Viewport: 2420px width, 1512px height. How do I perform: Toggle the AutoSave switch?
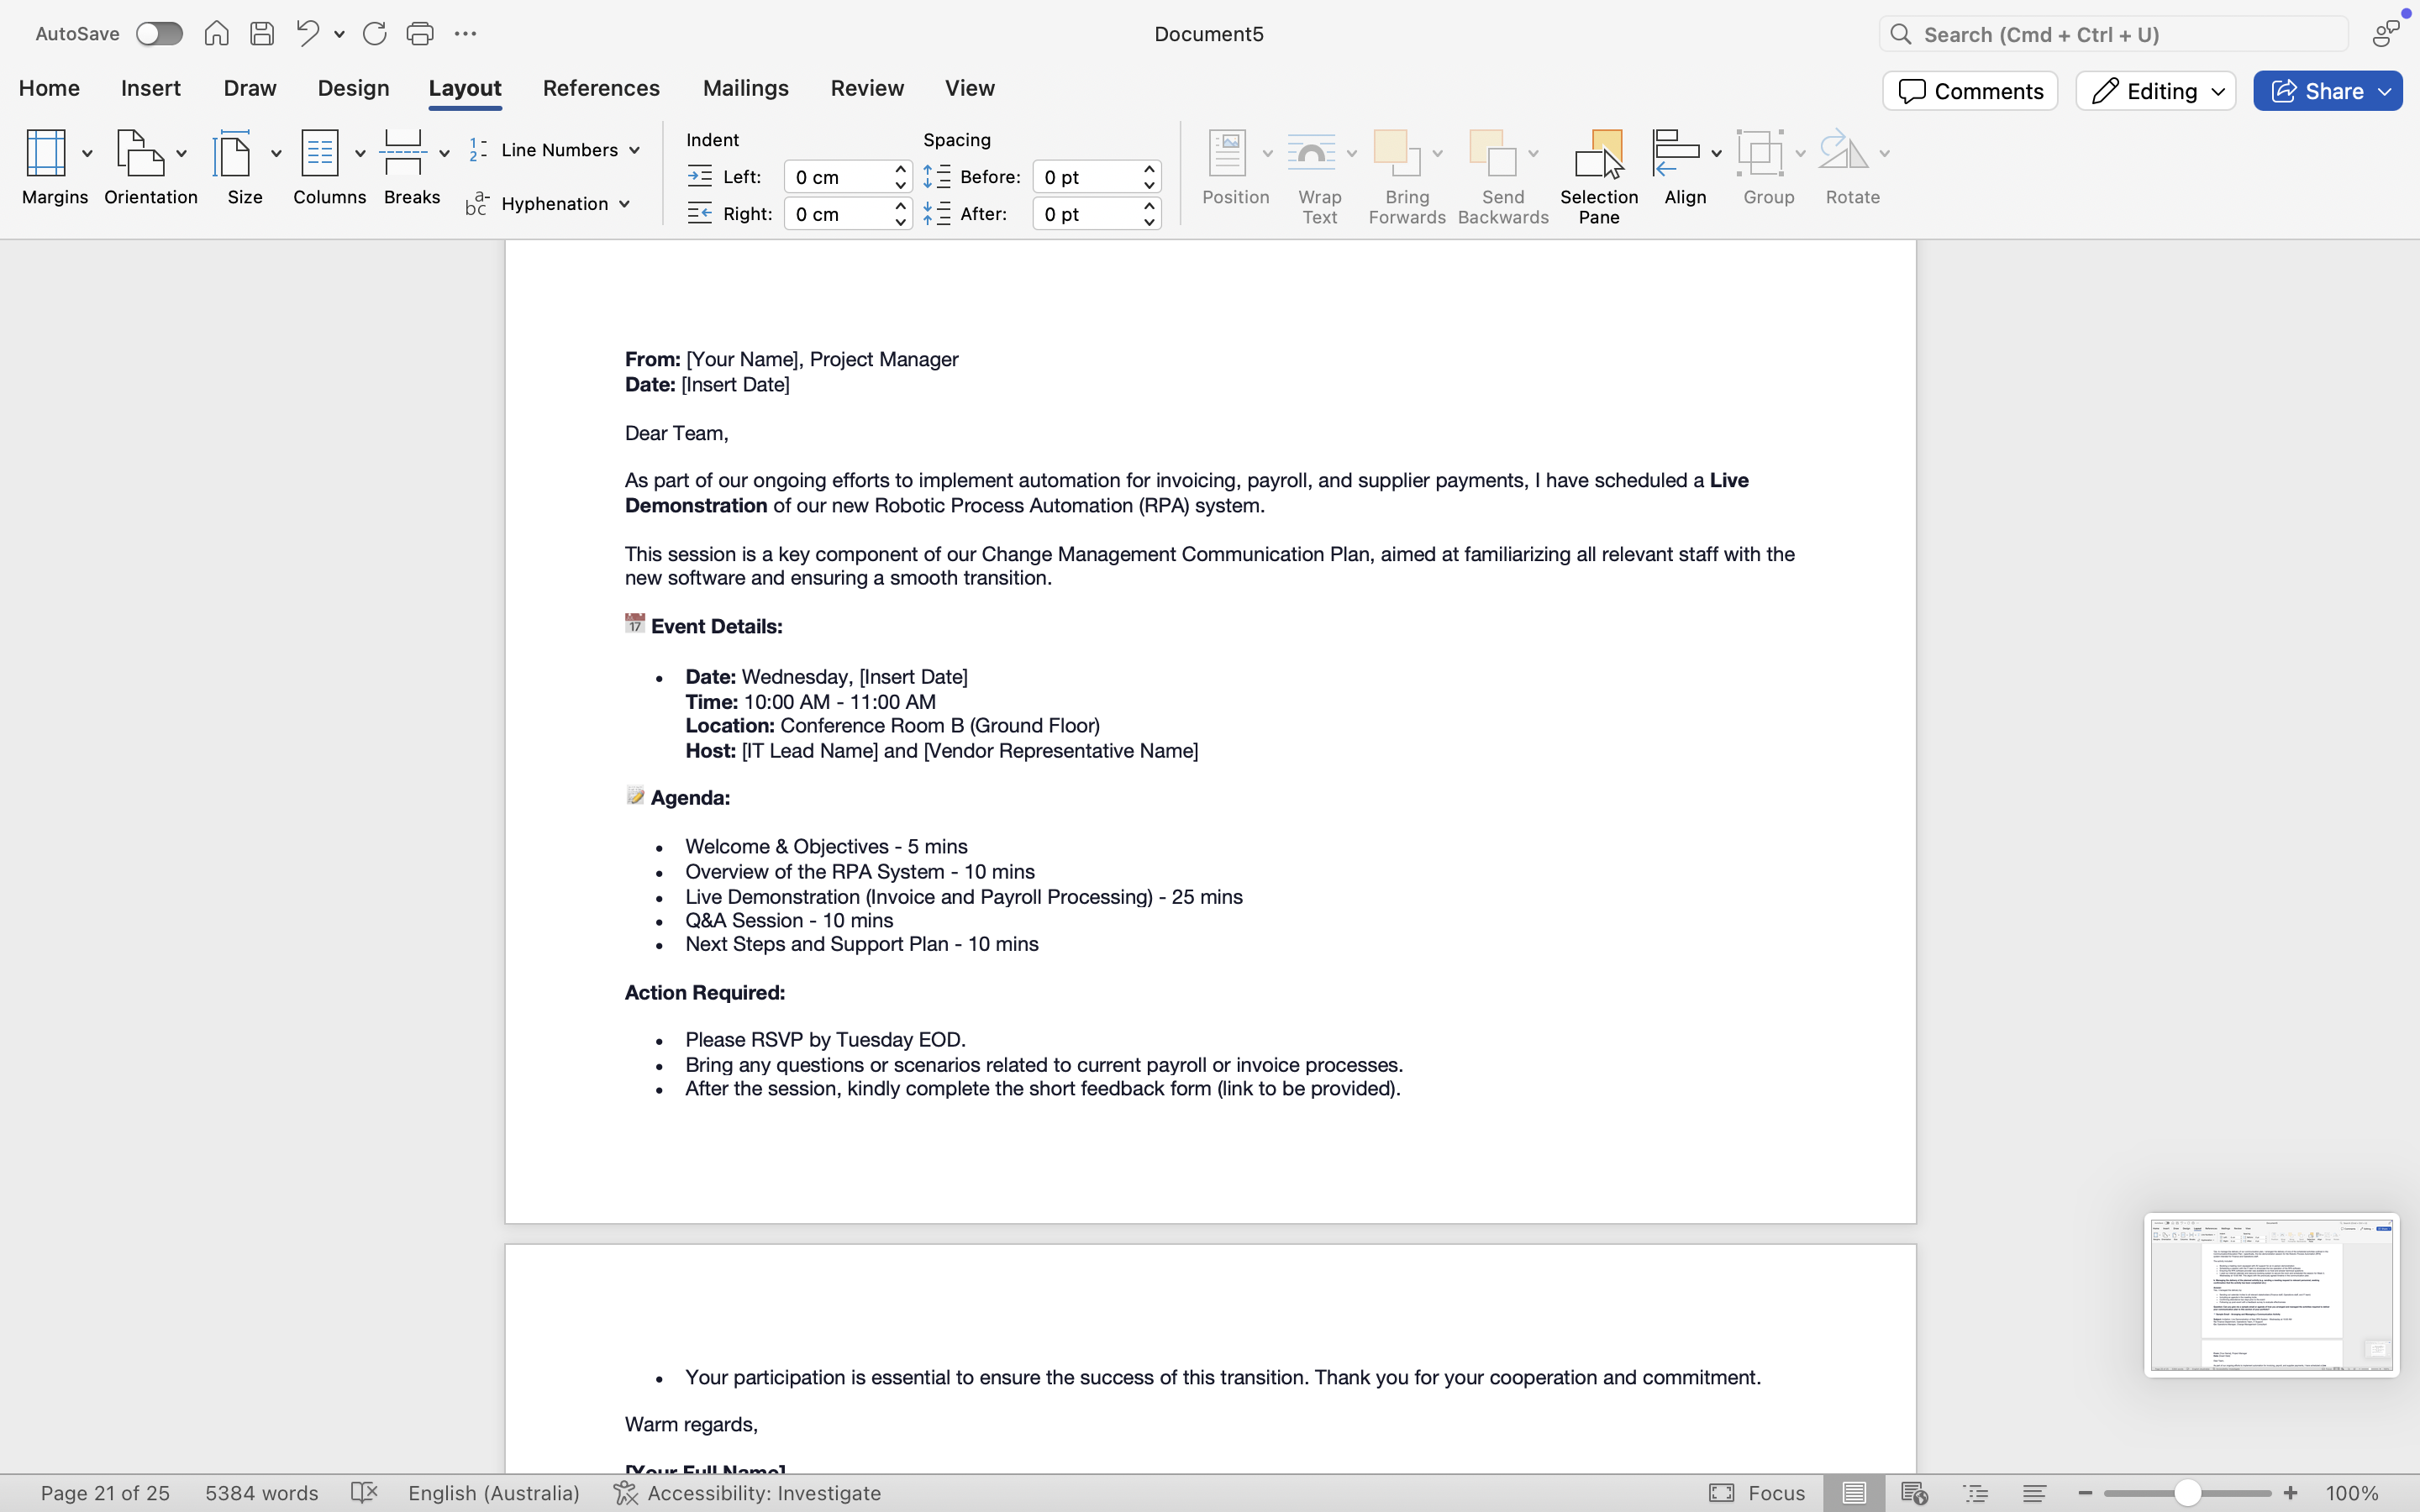coord(159,34)
